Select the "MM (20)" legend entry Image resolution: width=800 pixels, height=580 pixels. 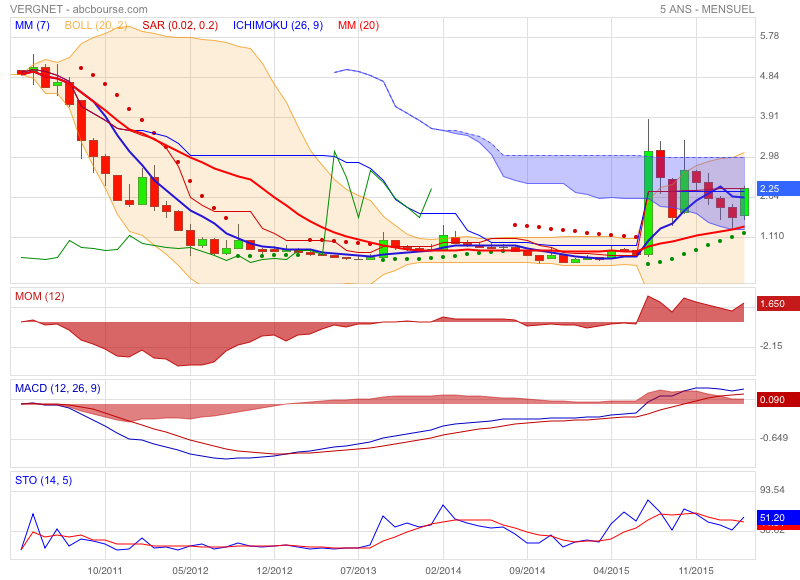point(358,26)
